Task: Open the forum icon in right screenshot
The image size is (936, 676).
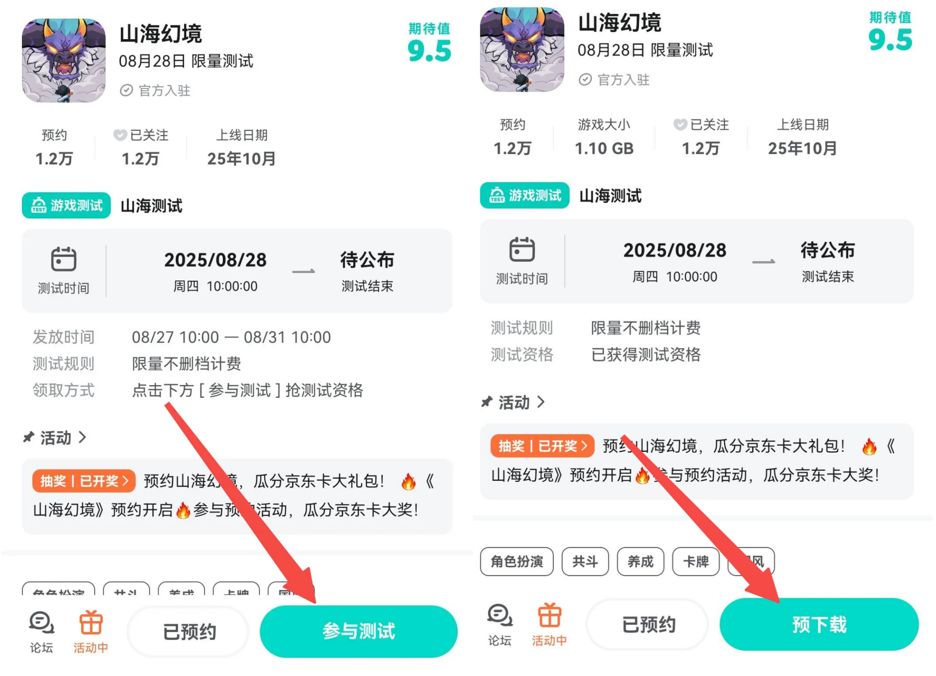Action: [500, 624]
